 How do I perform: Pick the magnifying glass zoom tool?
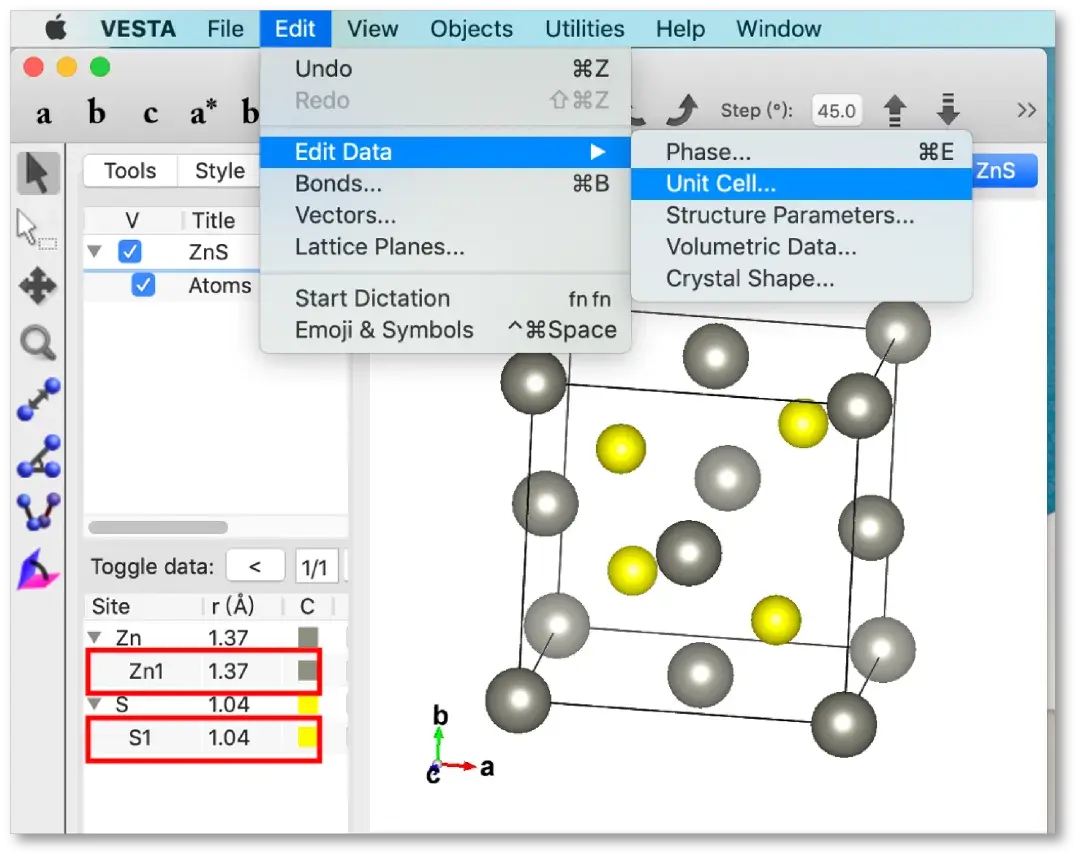[37, 343]
